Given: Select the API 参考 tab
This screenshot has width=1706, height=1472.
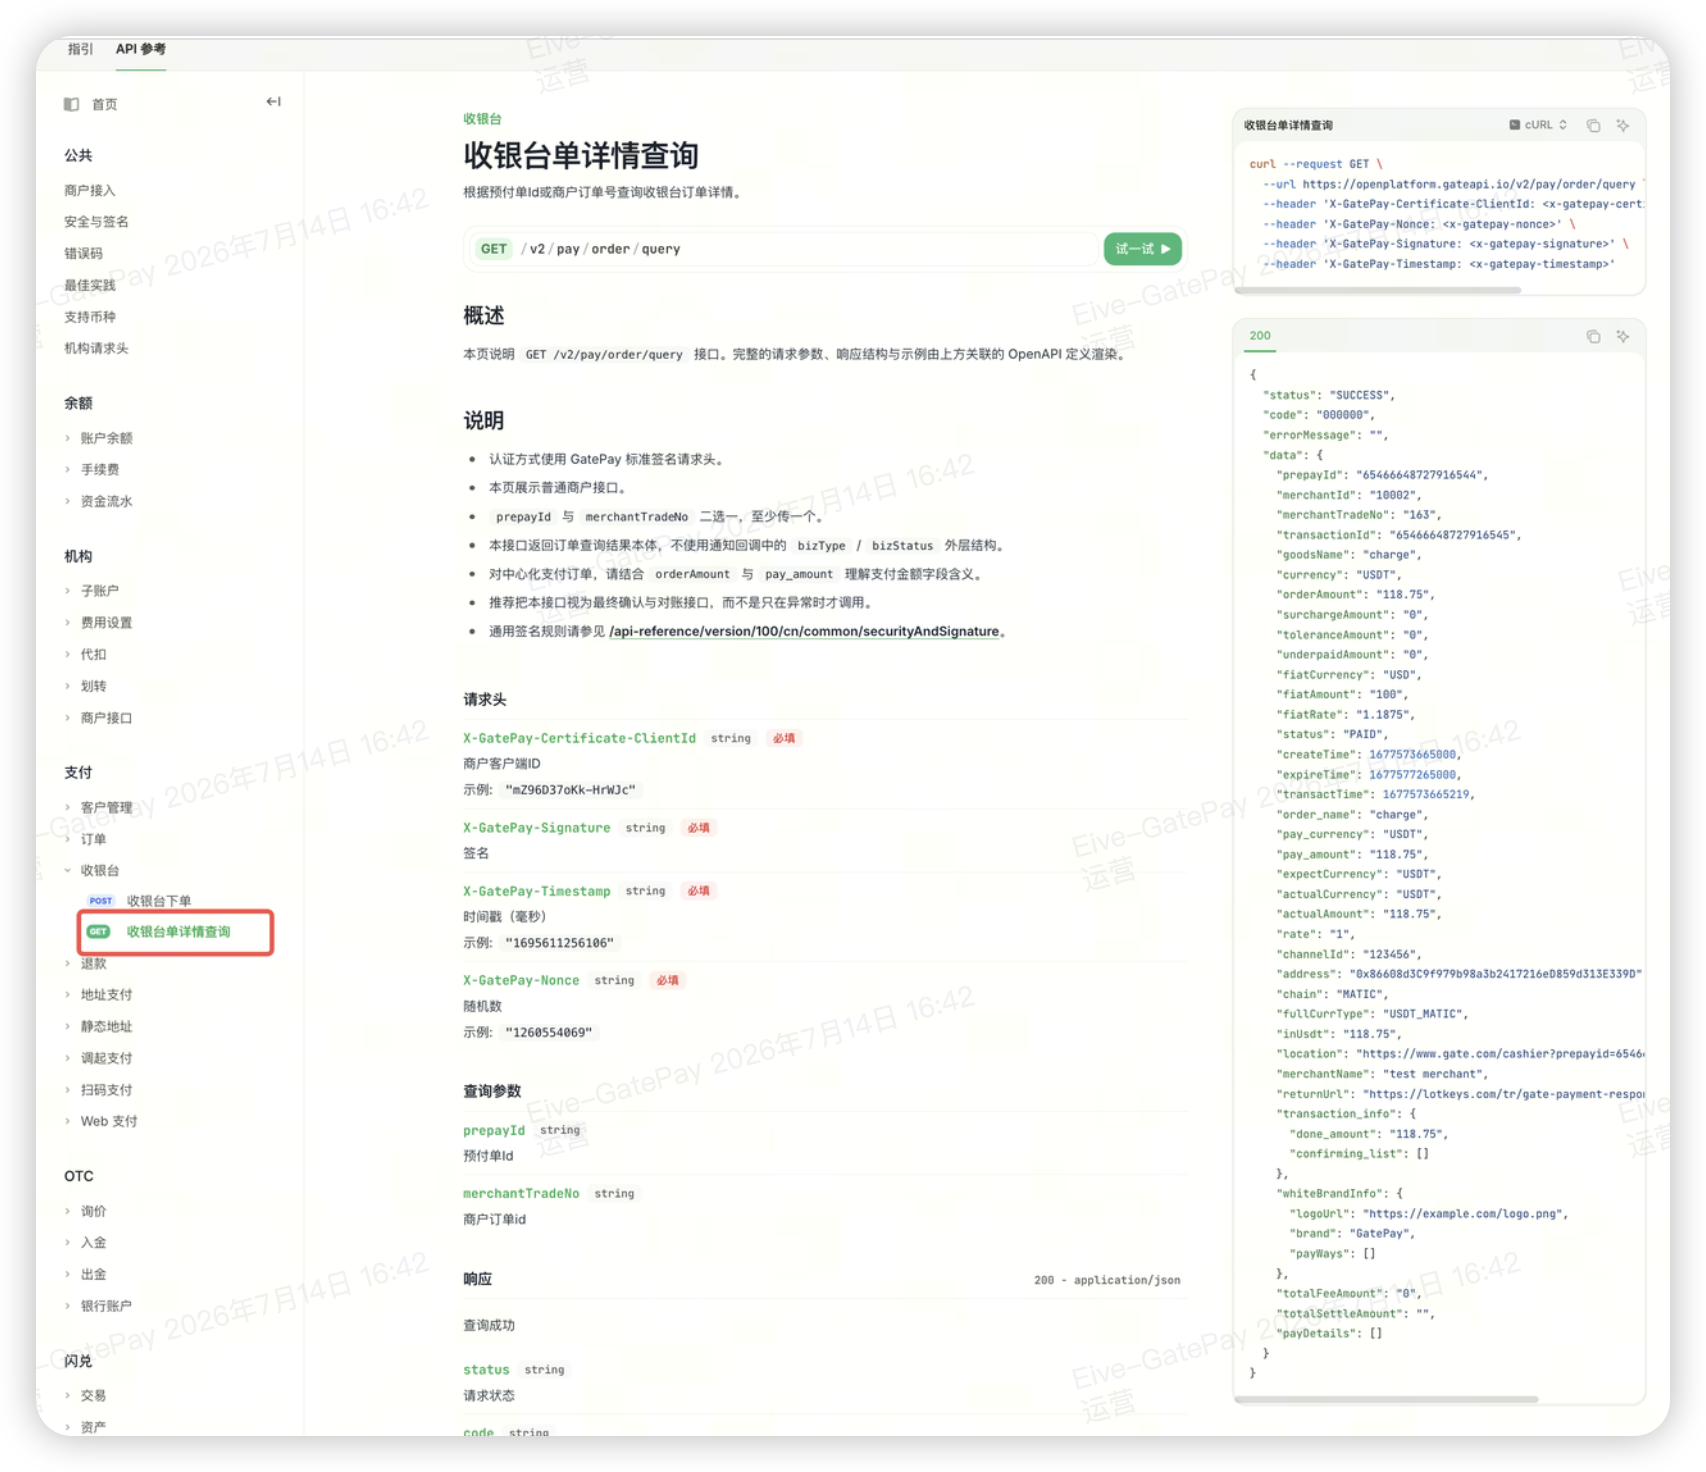Looking at the screenshot, I should point(141,49).
